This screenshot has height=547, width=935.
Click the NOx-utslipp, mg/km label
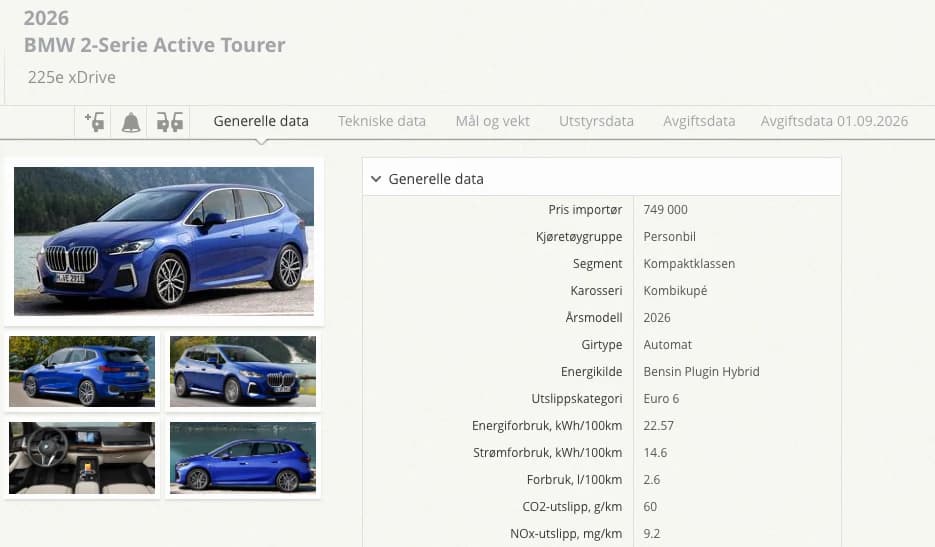pyautogui.click(x=566, y=534)
